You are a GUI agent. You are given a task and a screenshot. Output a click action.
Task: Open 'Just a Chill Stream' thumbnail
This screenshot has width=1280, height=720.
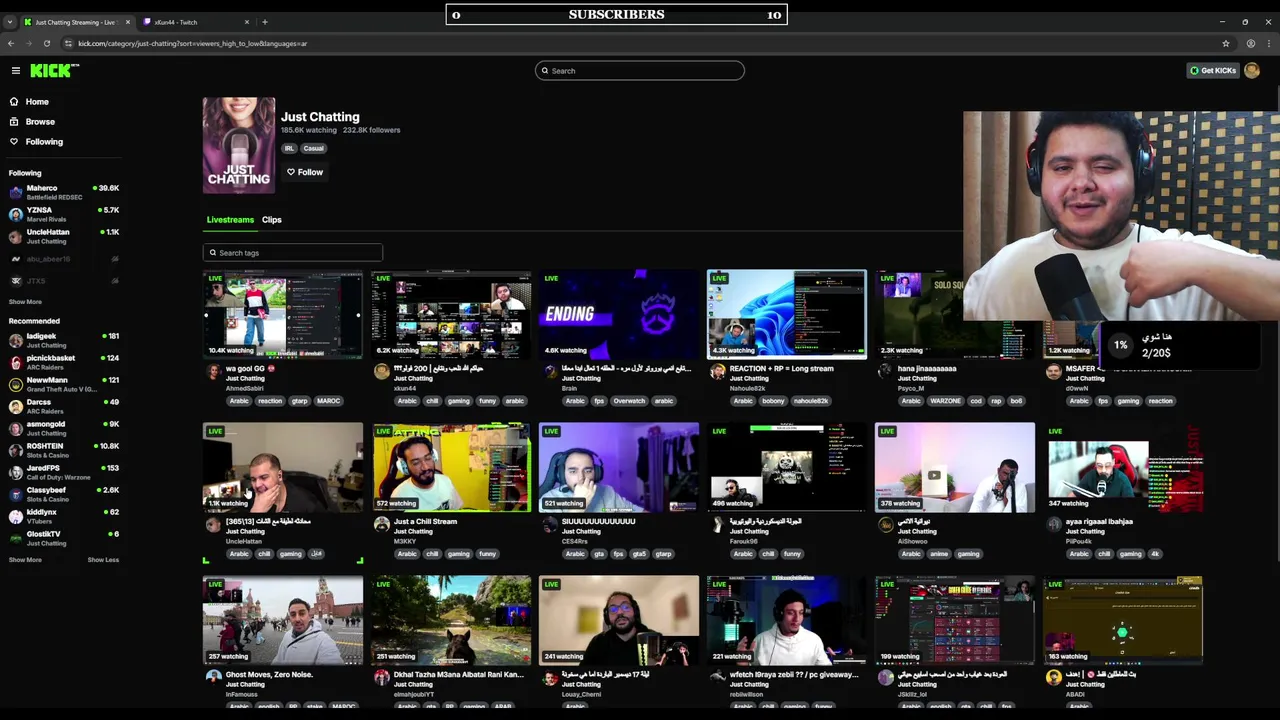click(451, 467)
